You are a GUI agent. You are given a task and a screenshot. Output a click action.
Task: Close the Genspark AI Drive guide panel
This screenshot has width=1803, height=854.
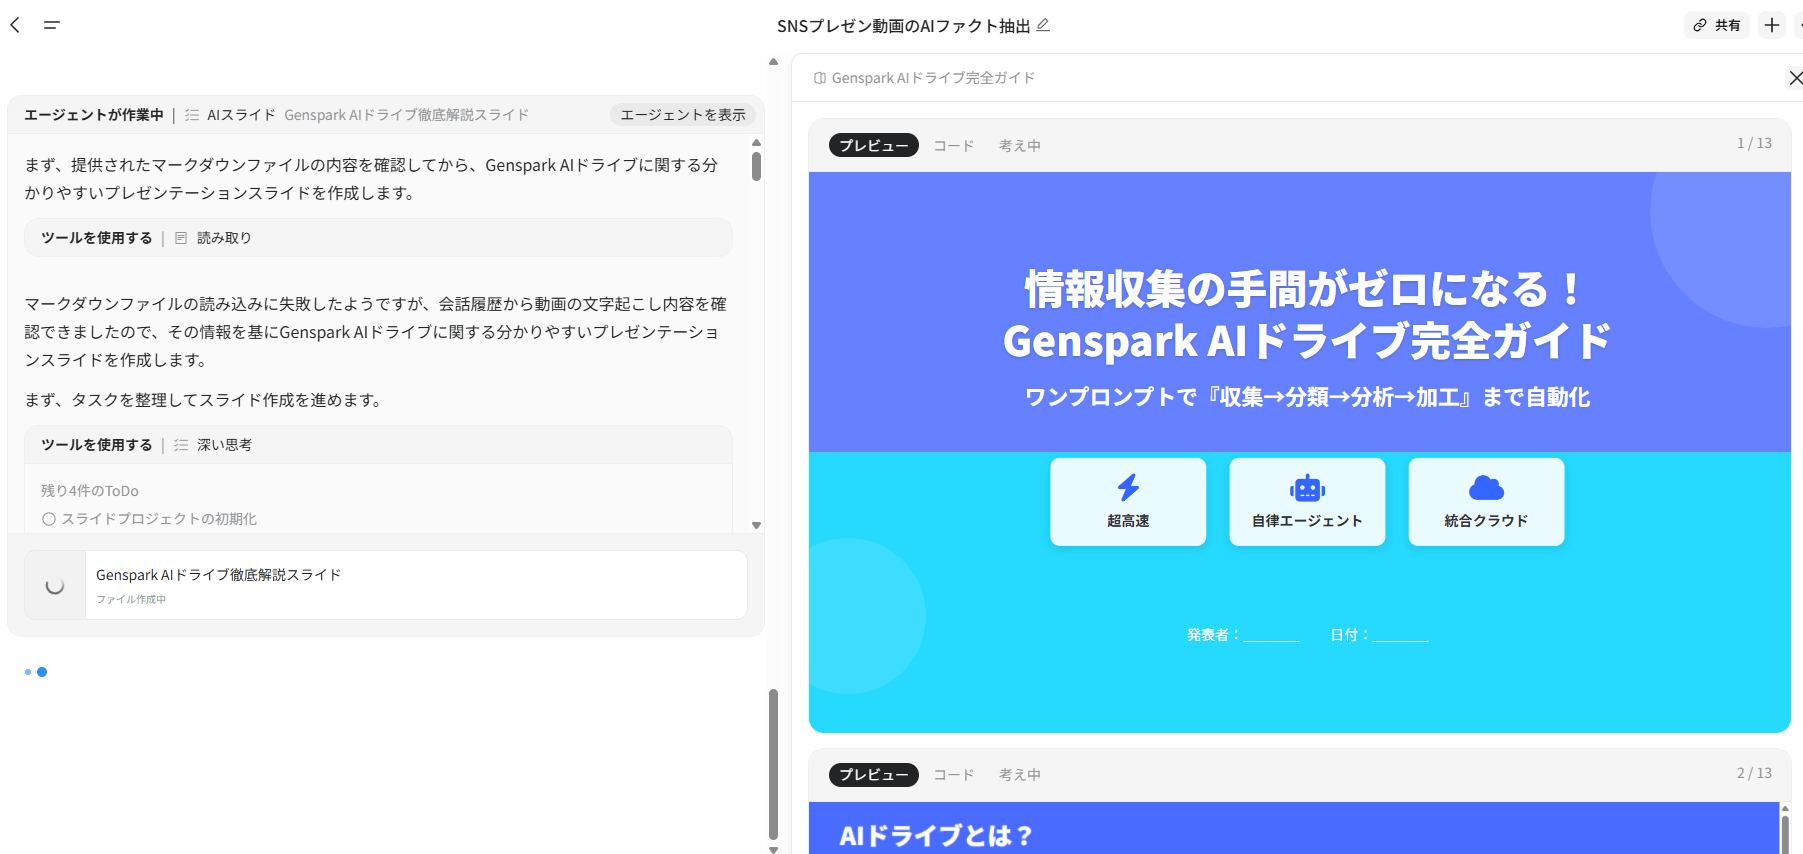click(x=1795, y=78)
